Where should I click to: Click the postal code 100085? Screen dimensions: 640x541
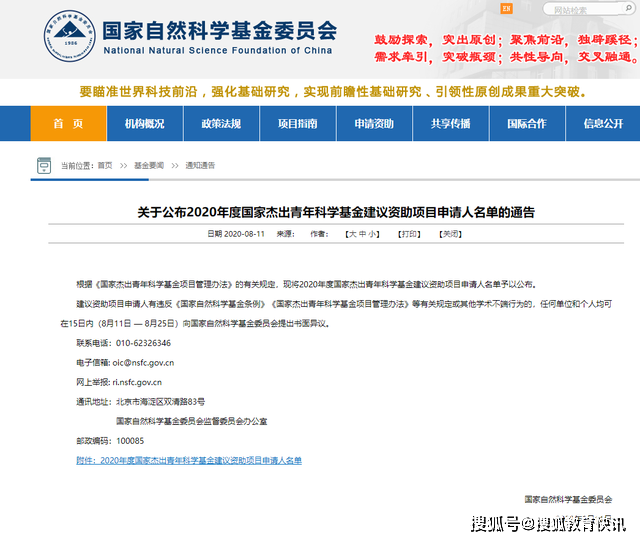tap(130, 441)
